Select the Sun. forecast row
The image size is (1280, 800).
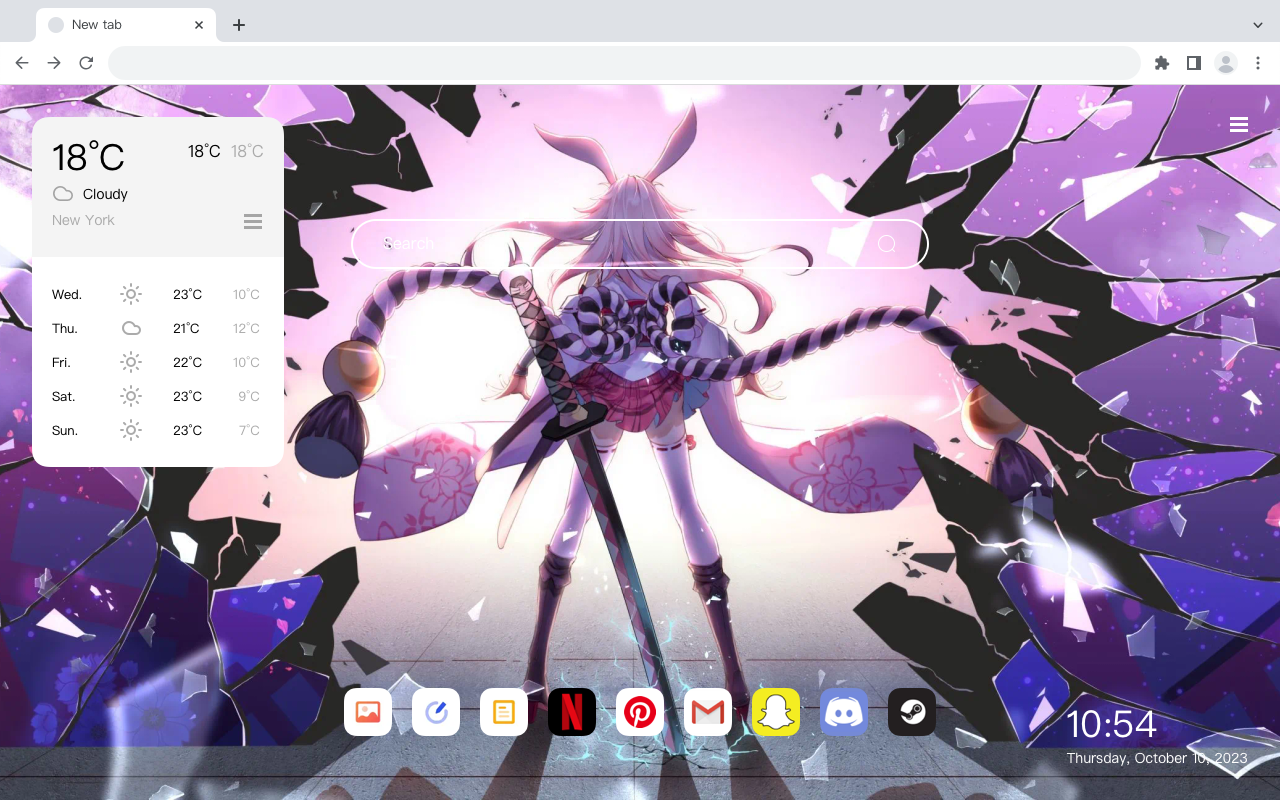tap(158, 430)
